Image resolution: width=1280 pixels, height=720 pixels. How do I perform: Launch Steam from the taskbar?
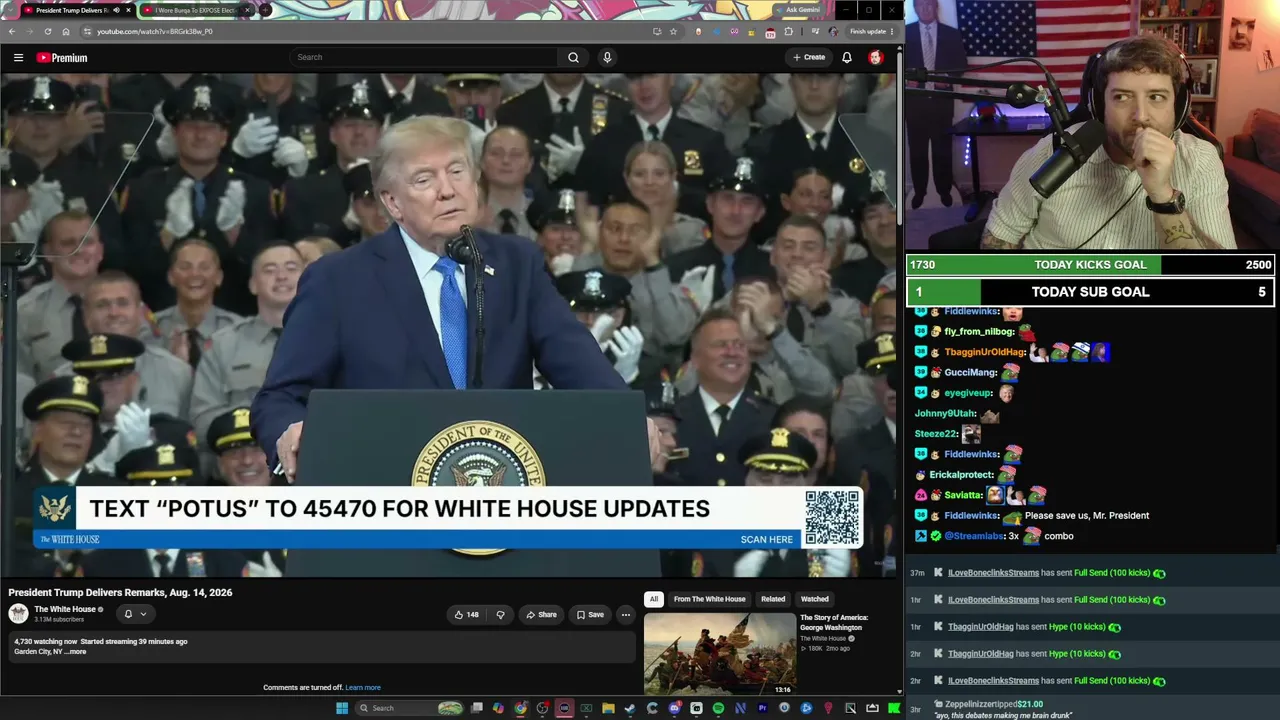tap(629, 708)
